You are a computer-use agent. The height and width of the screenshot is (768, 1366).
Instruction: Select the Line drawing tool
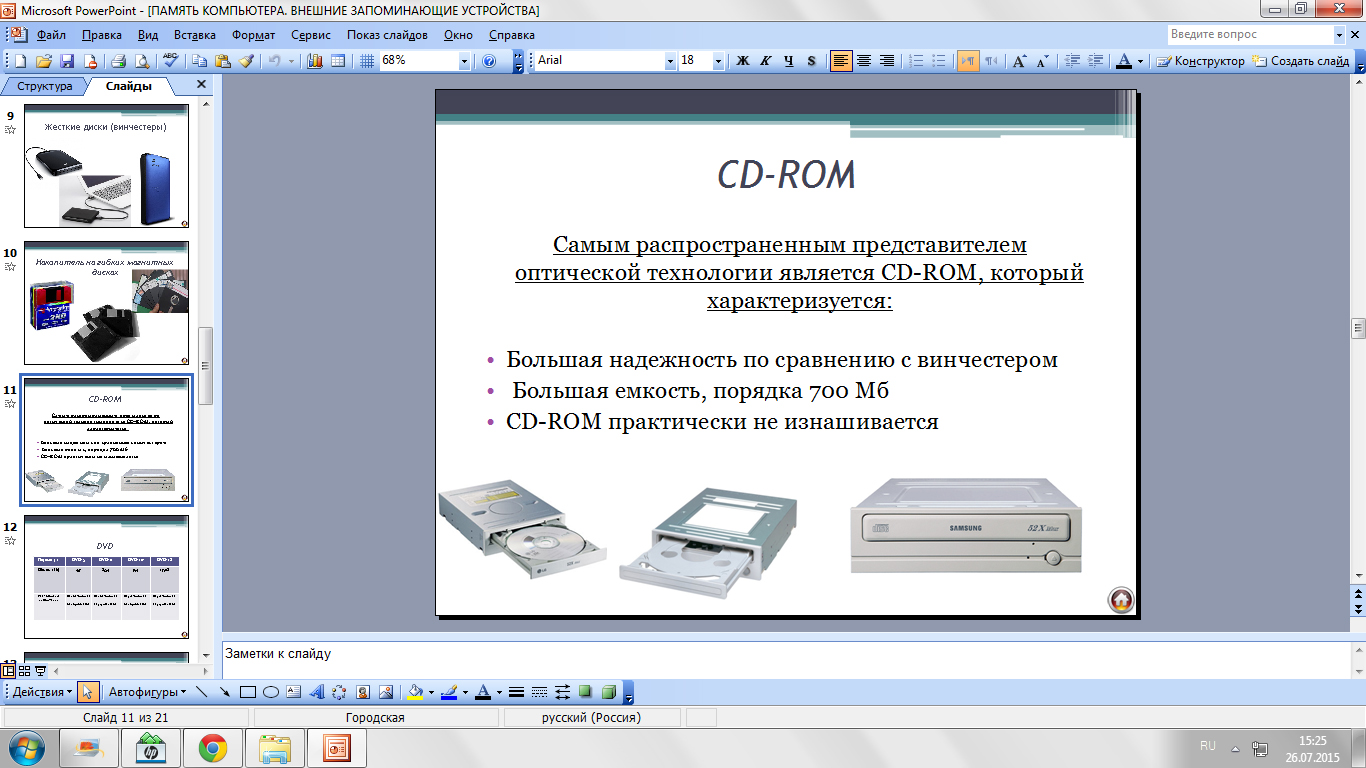tap(202, 692)
